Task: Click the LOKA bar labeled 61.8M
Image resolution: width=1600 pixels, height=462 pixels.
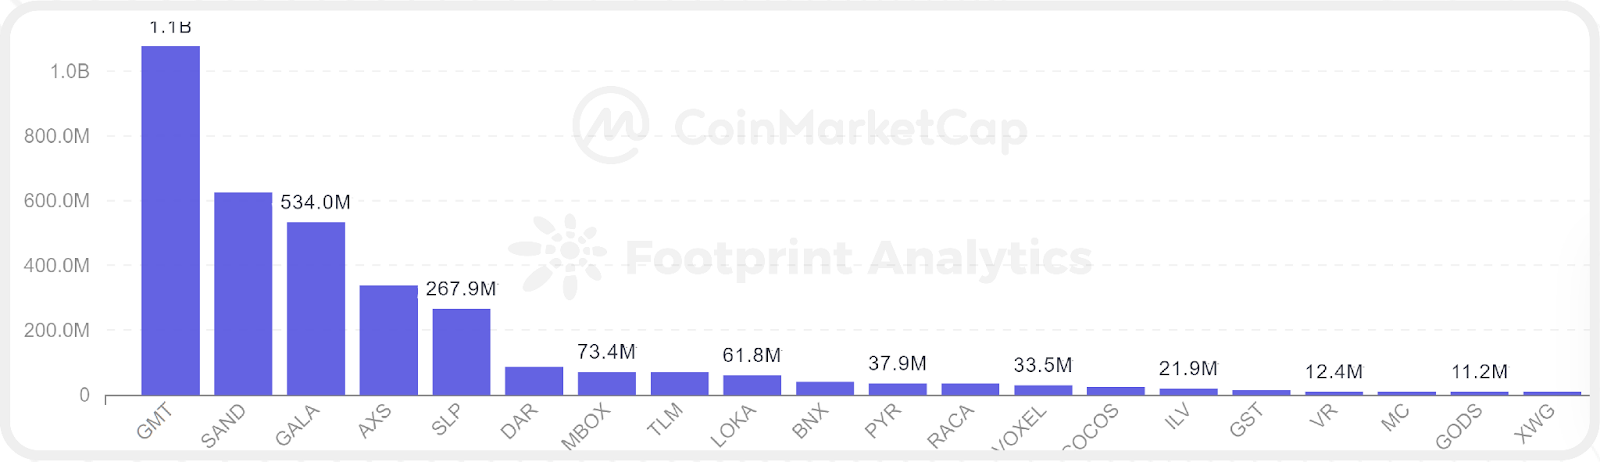Action: [x=752, y=385]
